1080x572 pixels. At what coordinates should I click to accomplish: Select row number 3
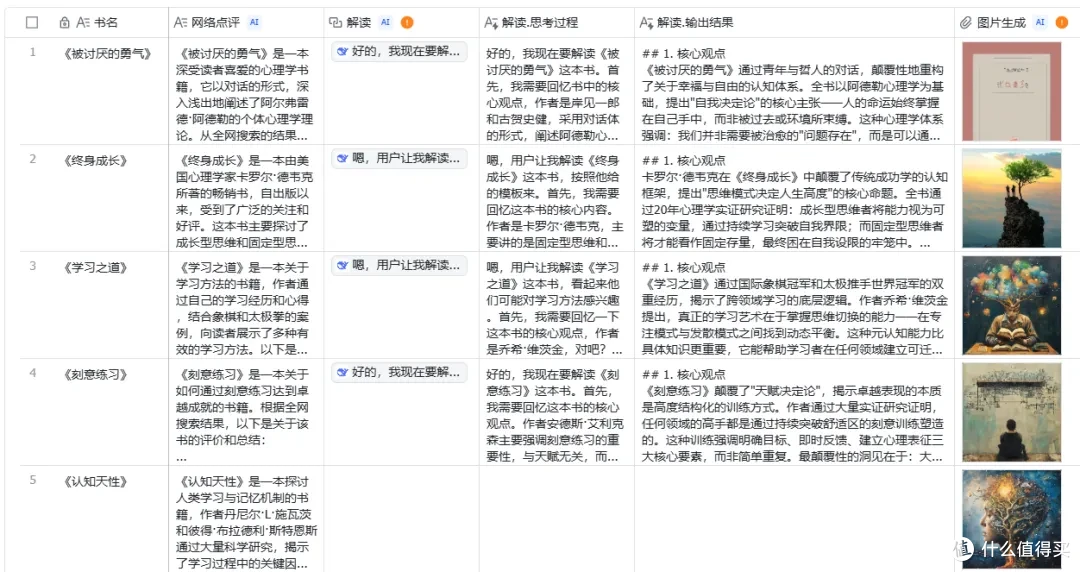tap(32, 266)
